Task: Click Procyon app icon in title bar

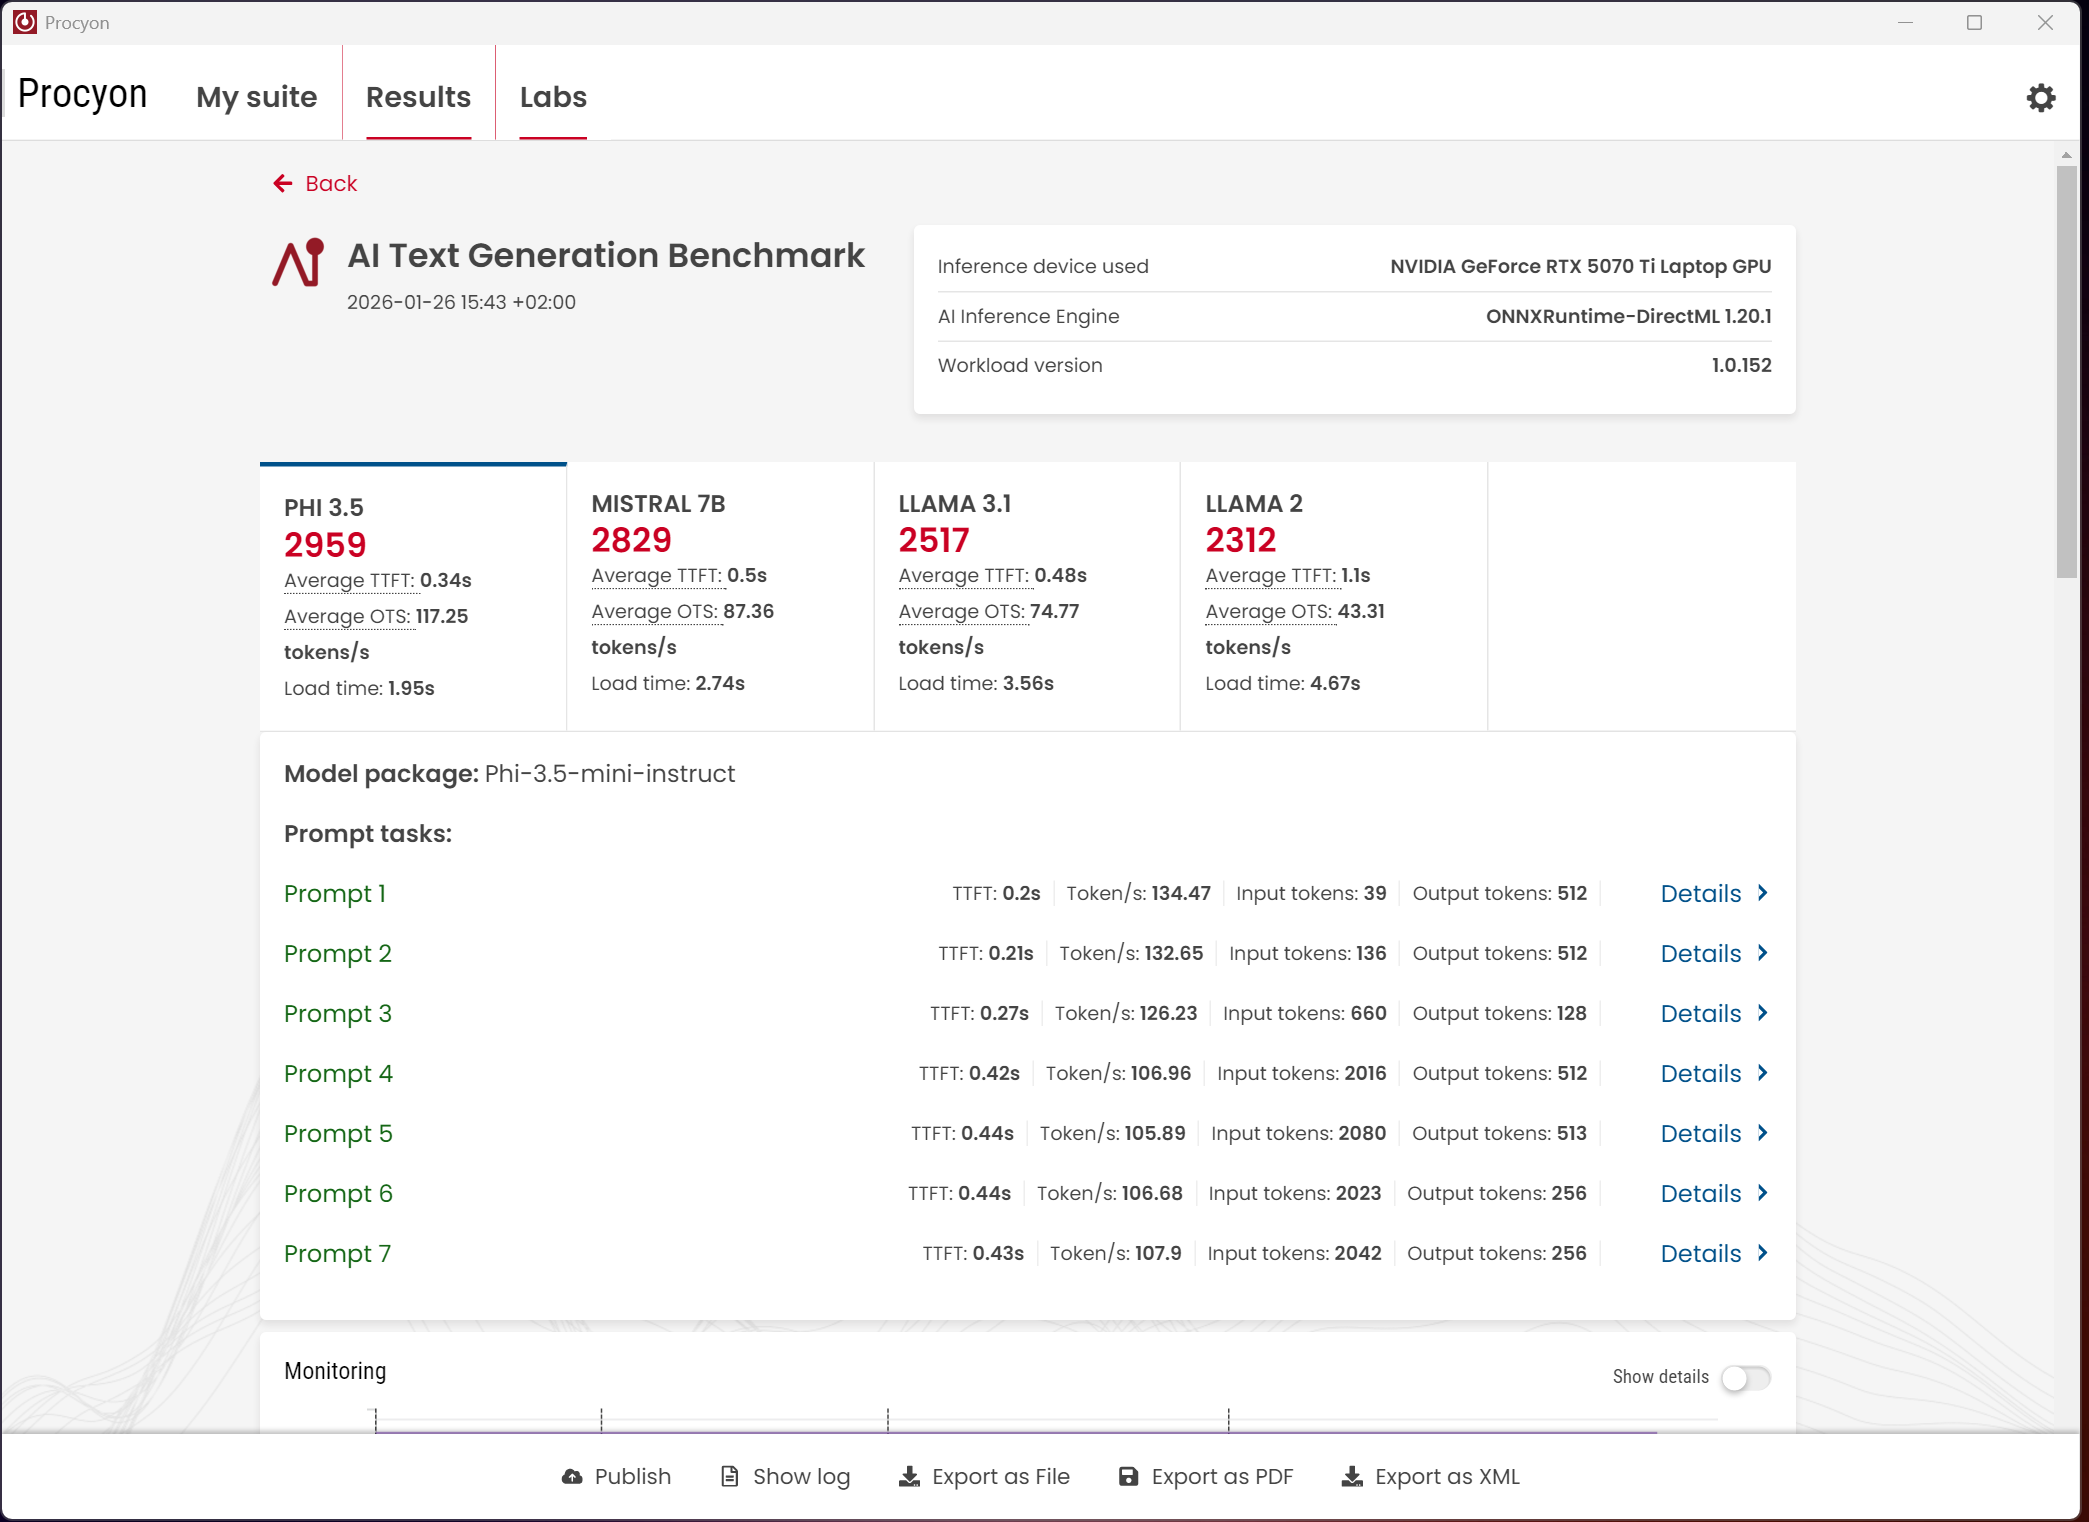Action: (x=25, y=22)
